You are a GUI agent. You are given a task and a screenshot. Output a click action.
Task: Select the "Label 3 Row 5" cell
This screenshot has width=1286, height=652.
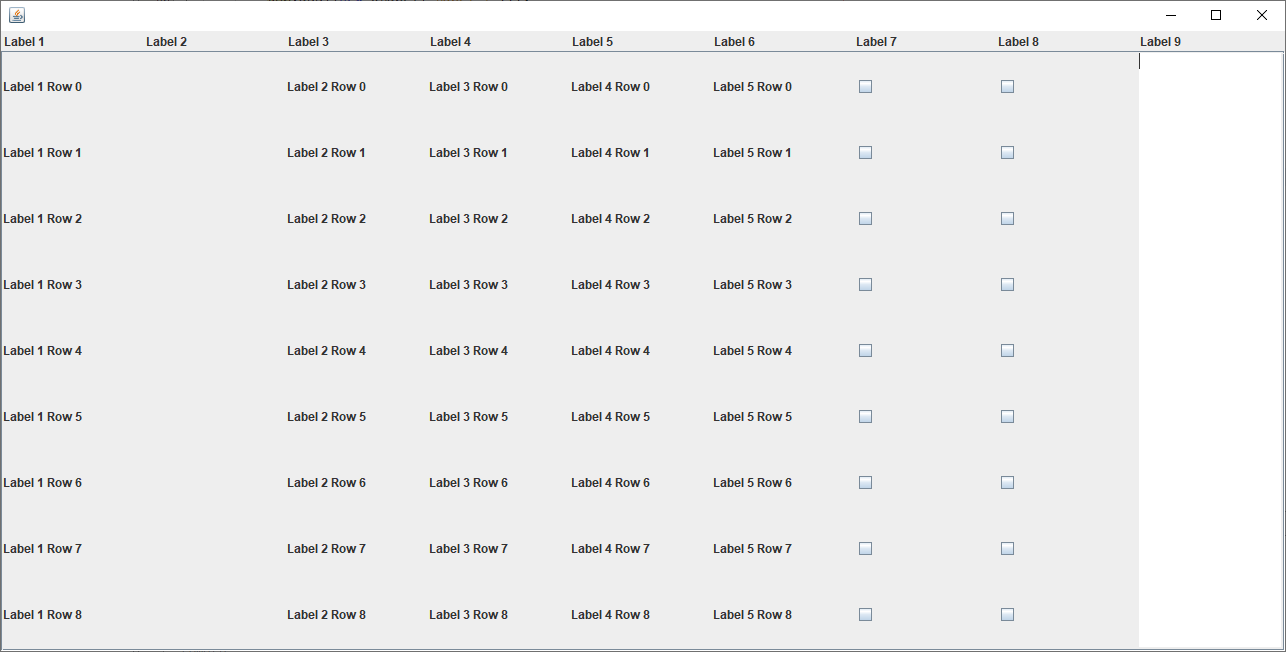(x=469, y=417)
